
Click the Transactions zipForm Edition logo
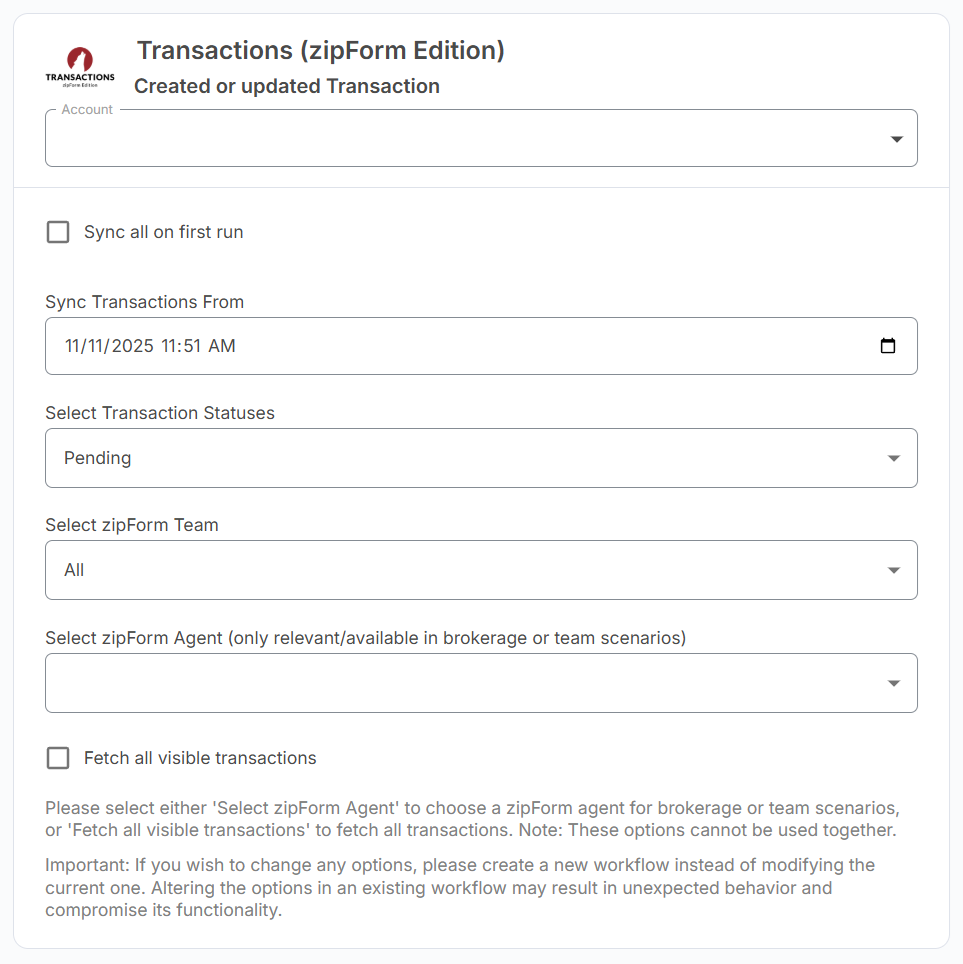(80, 68)
